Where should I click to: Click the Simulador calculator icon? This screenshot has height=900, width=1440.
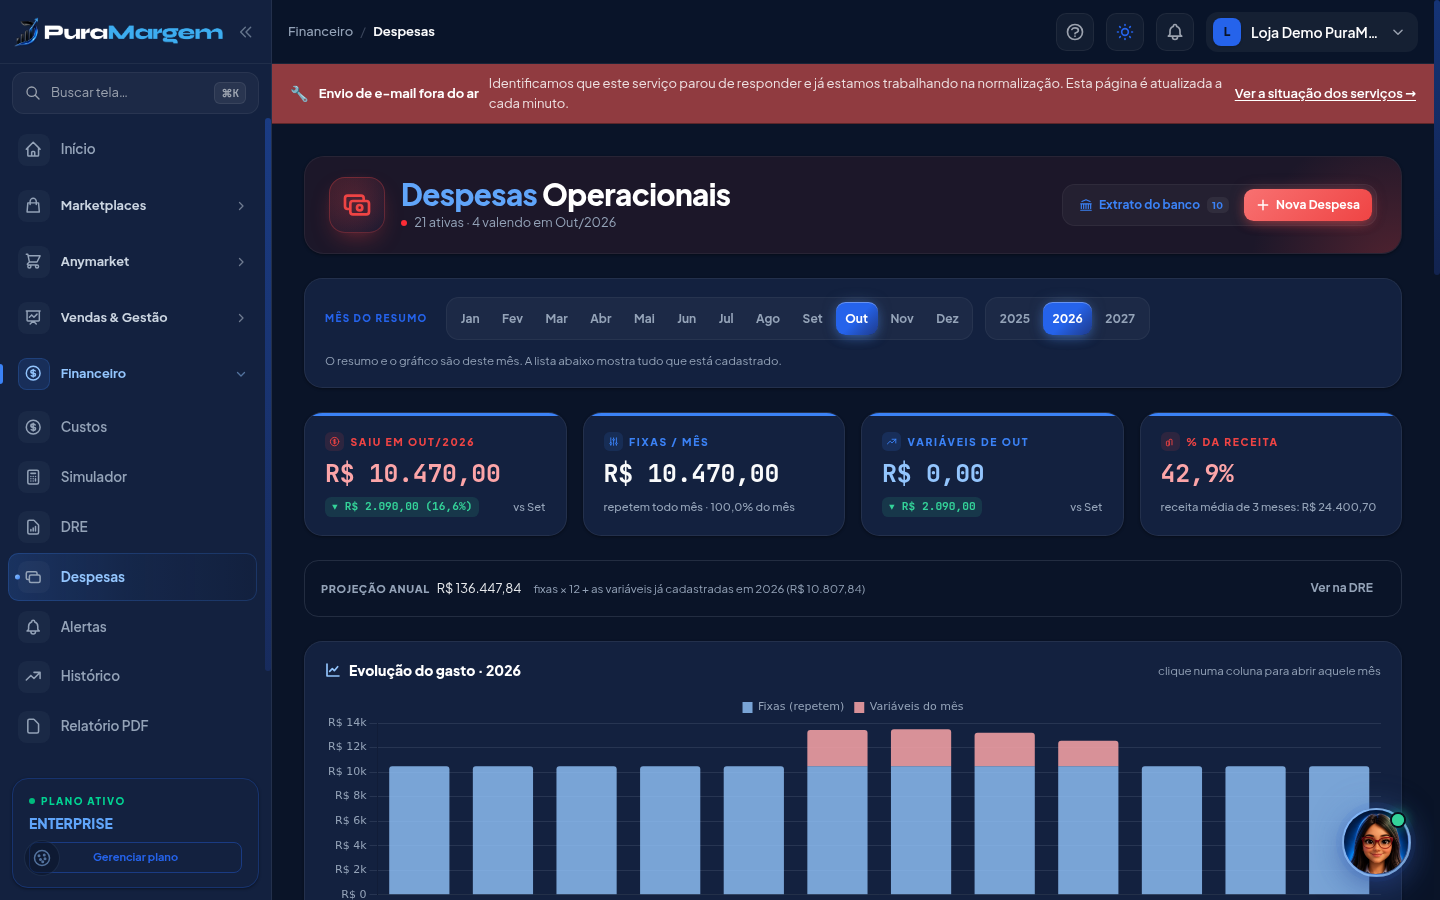click(x=33, y=477)
